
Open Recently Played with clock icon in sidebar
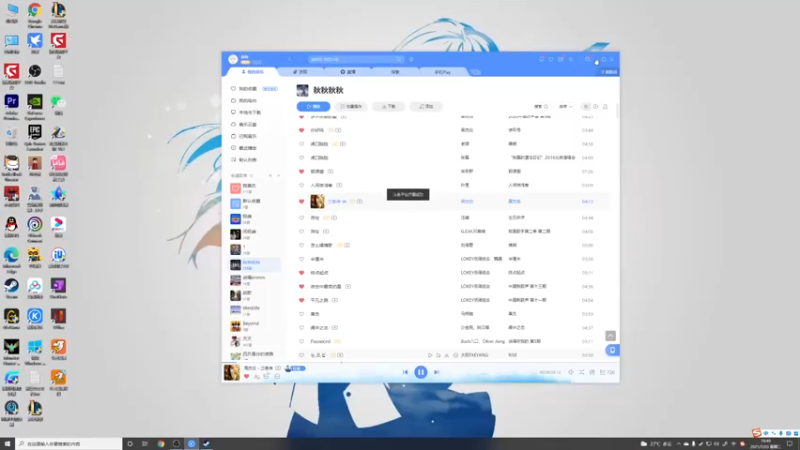pos(244,148)
